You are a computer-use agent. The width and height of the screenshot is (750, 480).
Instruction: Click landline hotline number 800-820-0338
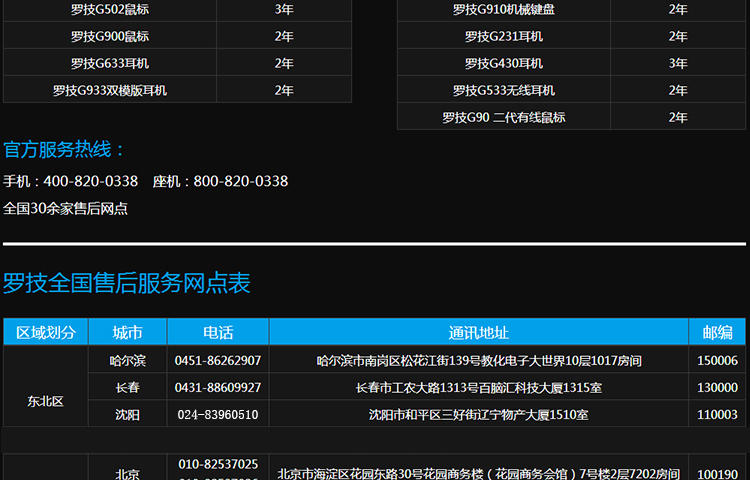coord(240,182)
